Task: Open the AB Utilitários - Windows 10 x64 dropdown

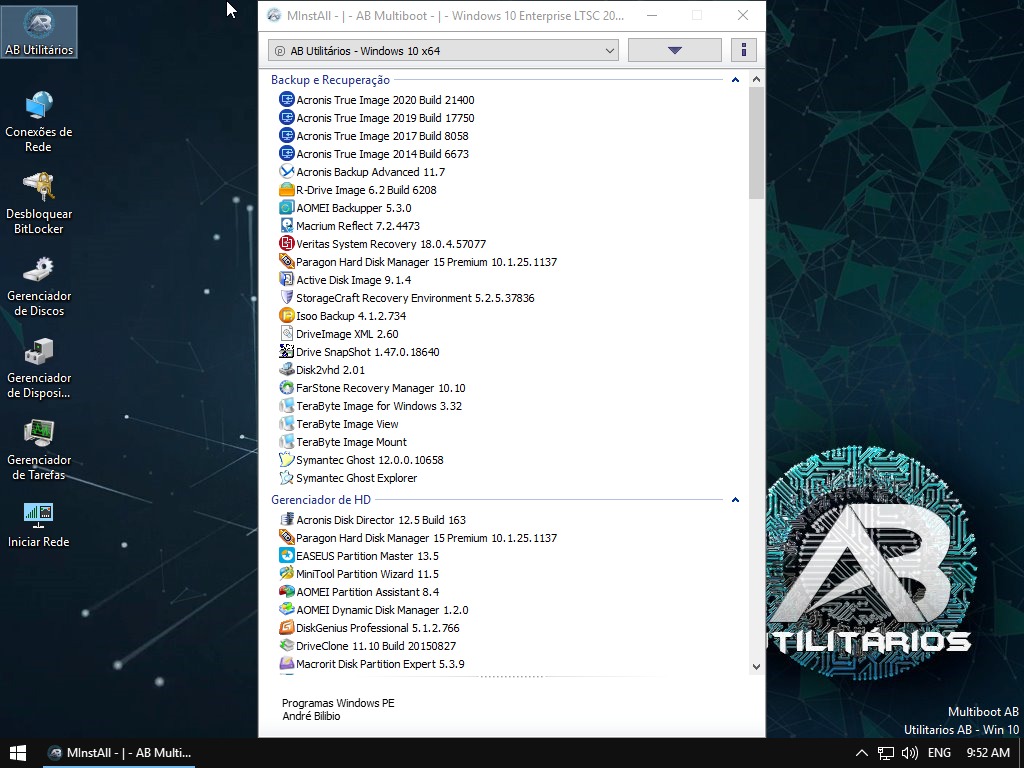Action: [443, 50]
